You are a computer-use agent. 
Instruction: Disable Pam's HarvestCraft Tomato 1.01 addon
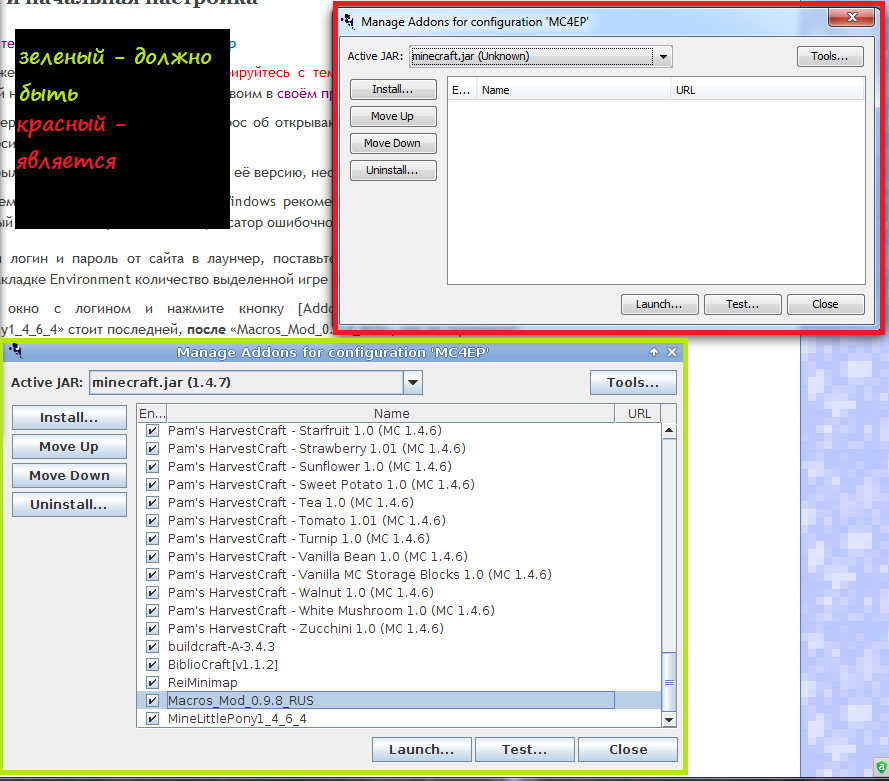click(x=152, y=521)
